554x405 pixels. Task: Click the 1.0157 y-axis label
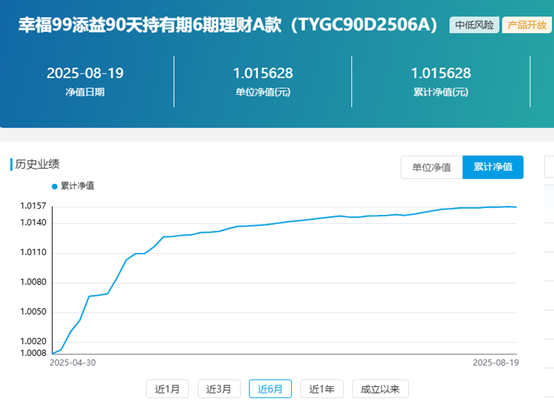point(33,206)
